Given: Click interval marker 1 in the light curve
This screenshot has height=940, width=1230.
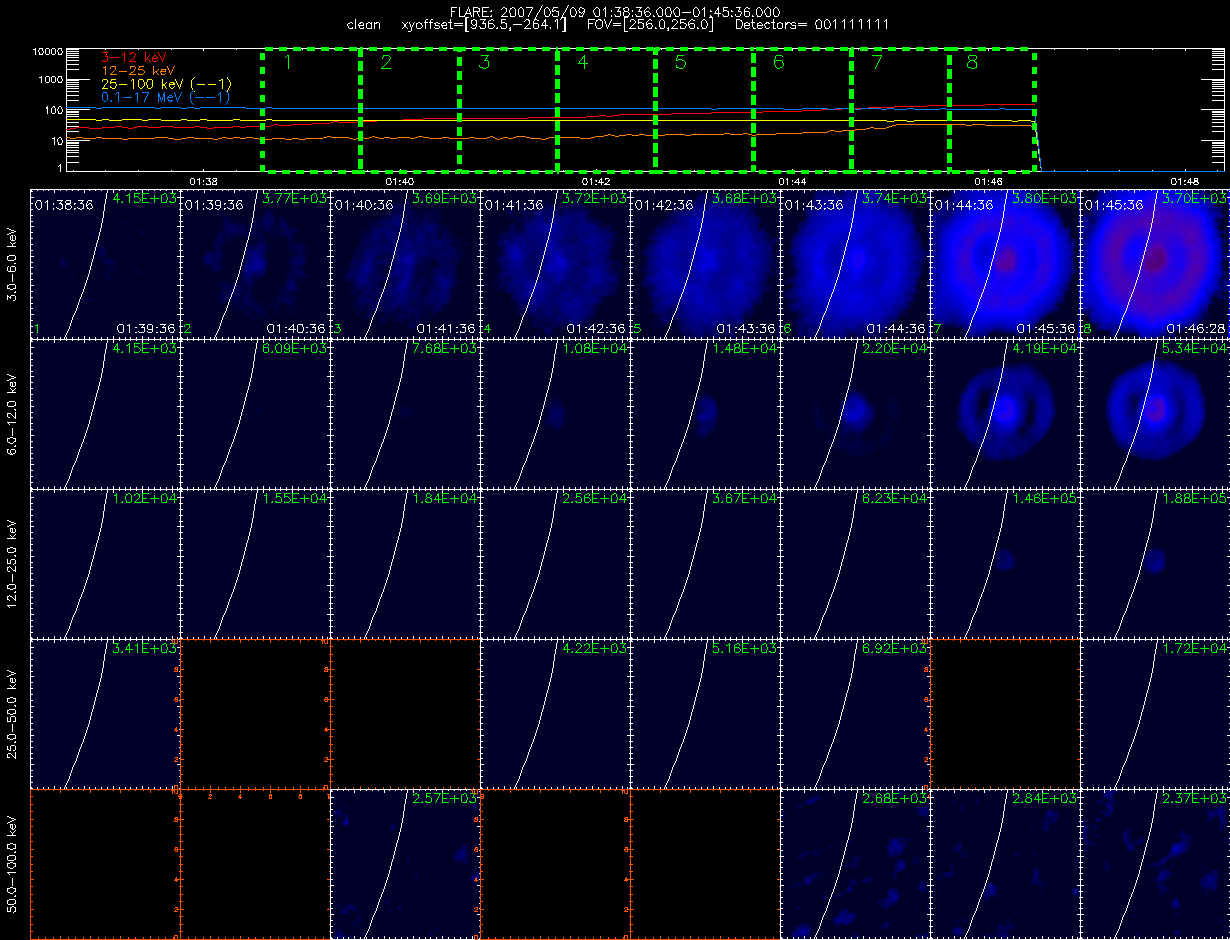Looking at the screenshot, I should pos(287,63).
